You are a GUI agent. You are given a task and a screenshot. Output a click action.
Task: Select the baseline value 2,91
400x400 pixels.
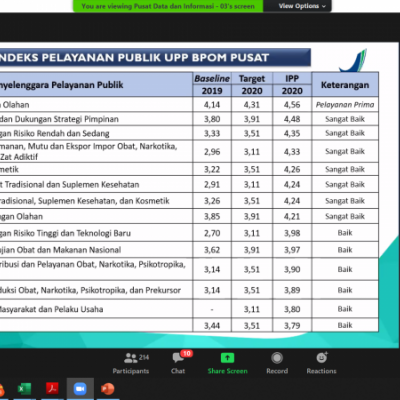(x=212, y=184)
